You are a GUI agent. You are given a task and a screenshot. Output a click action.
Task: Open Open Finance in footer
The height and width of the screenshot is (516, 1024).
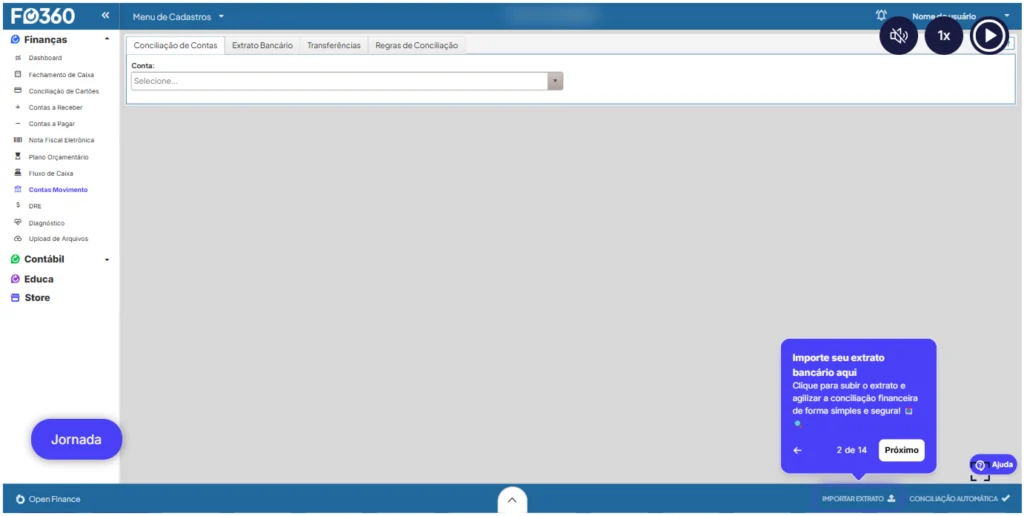click(x=48, y=499)
